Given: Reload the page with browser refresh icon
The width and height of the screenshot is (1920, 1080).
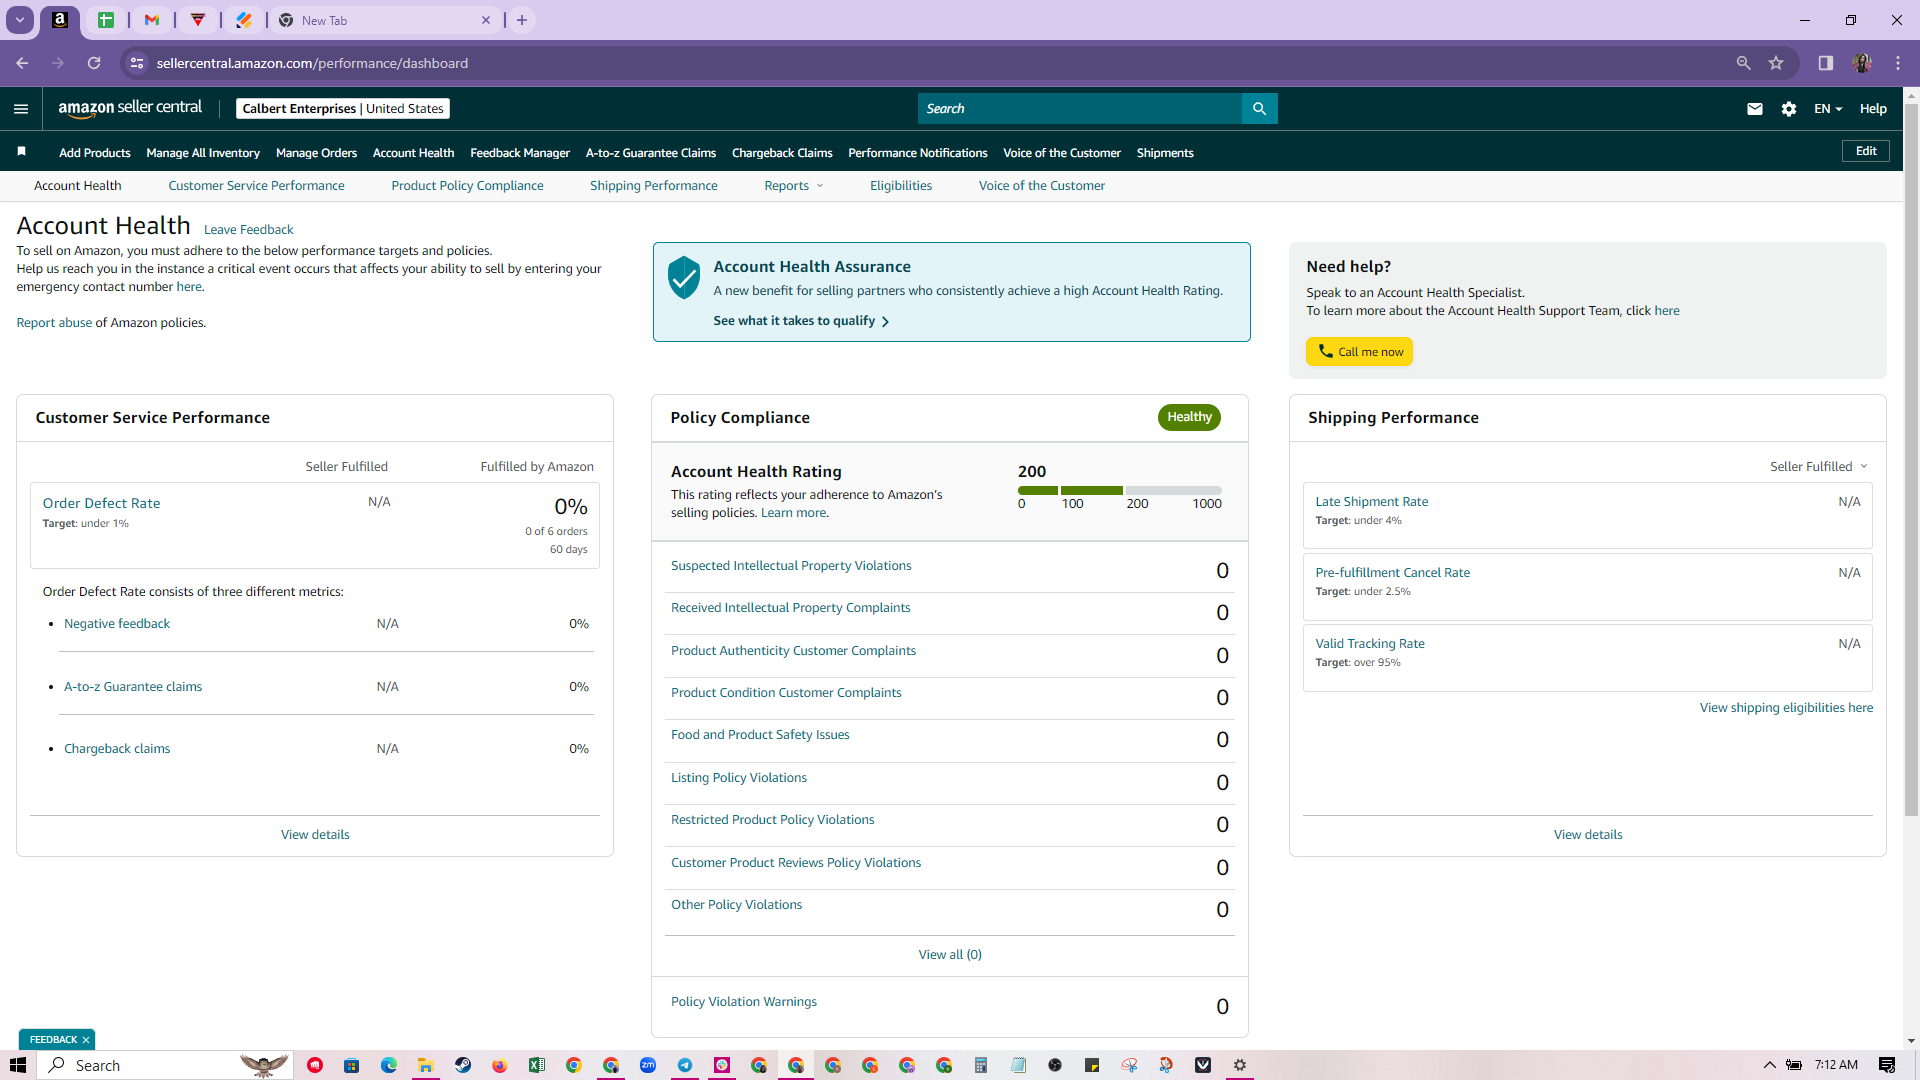Looking at the screenshot, I should pyautogui.click(x=94, y=63).
